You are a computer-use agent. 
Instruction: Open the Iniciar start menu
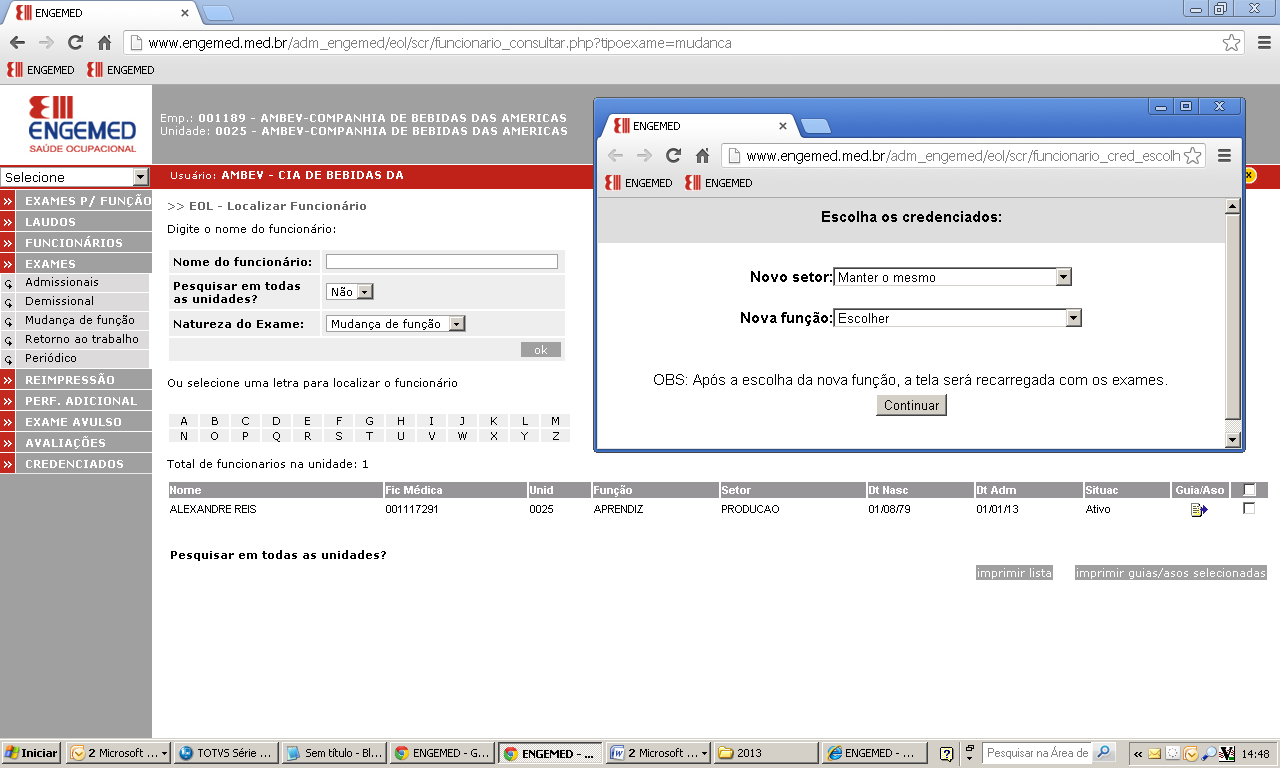click(x=31, y=753)
